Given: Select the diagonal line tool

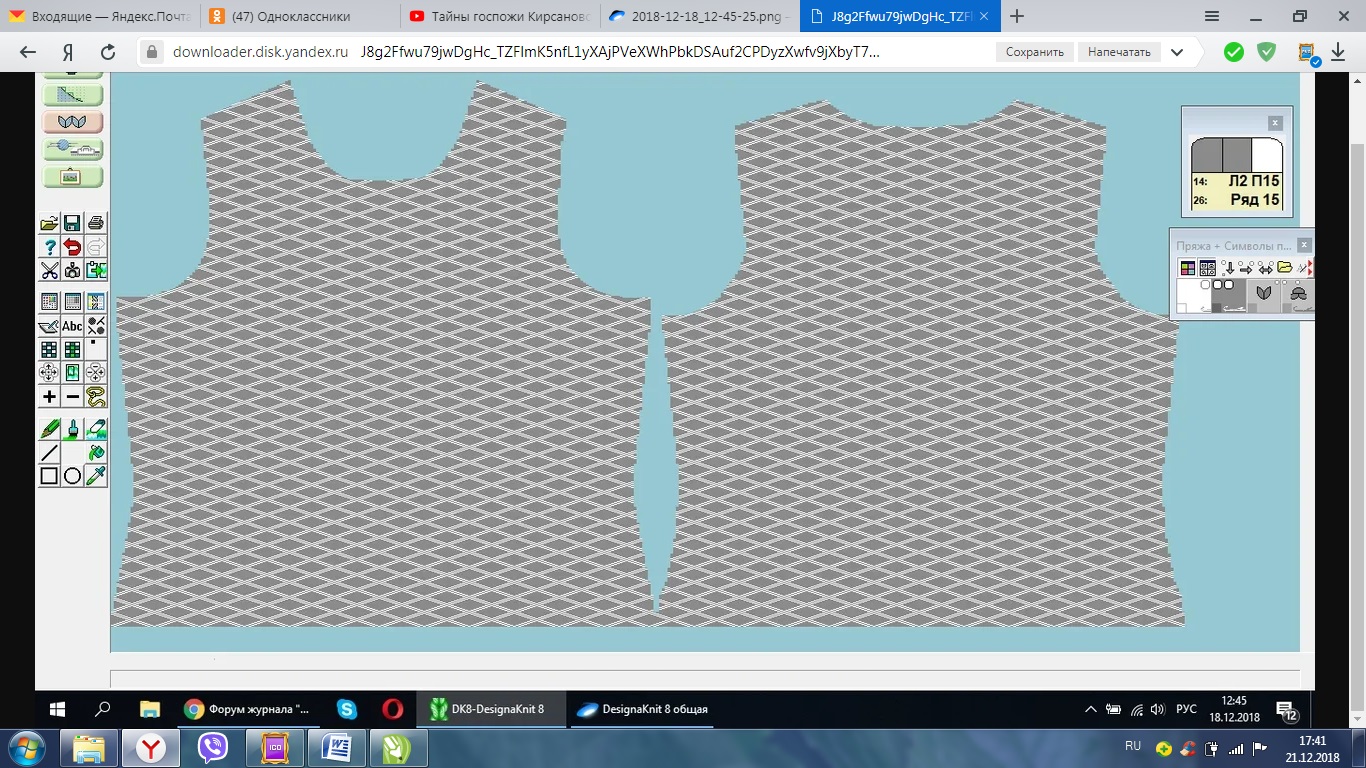Looking at the screenshot, I should 49,453.
